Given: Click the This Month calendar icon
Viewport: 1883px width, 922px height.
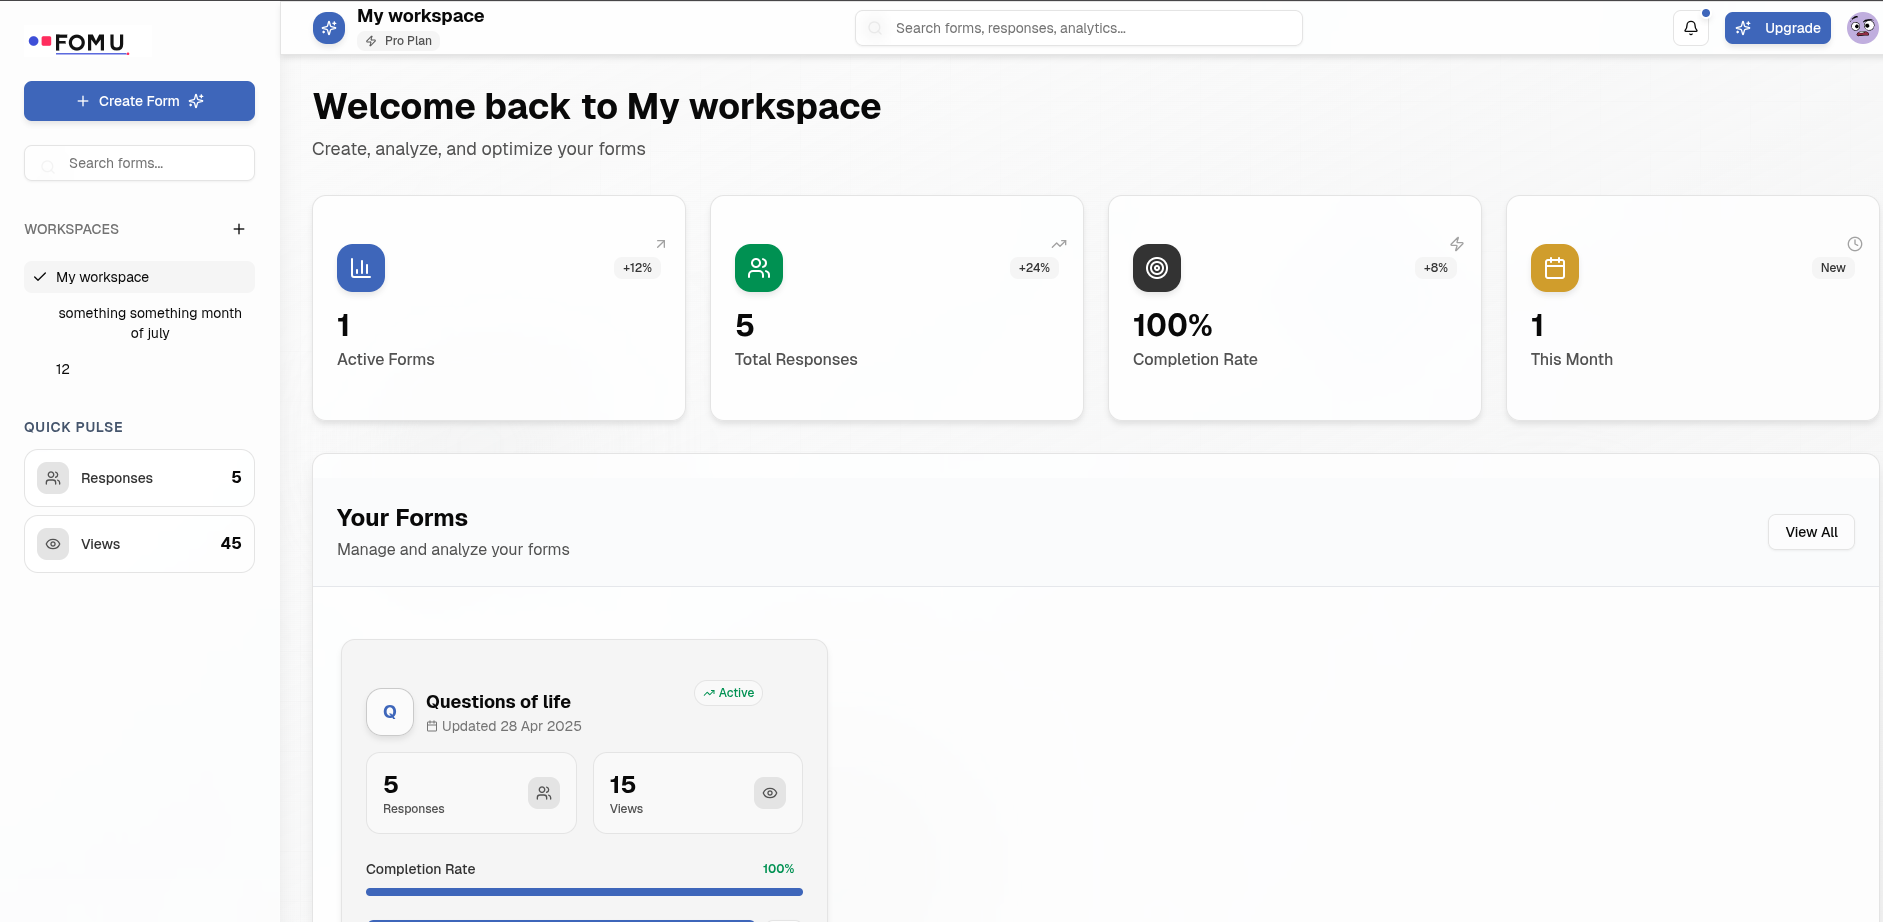Looking at the screenshot, I should coord(1555,268).
